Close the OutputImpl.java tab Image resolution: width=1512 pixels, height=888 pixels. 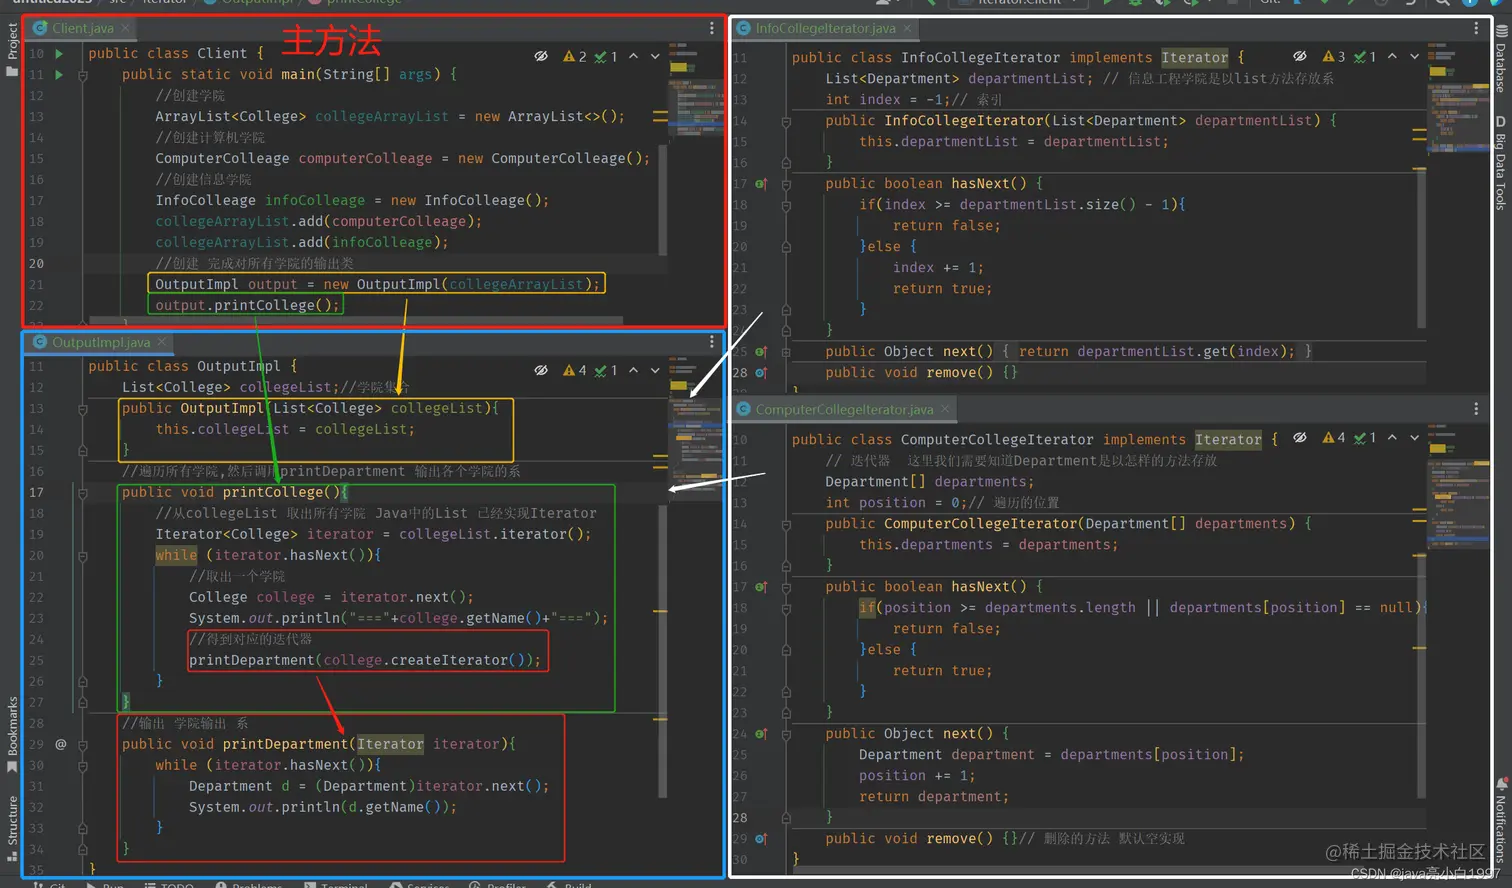click(162, 342)
